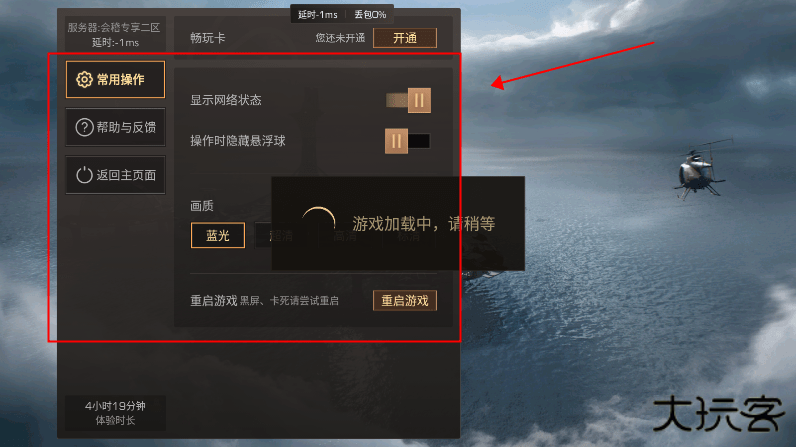Click the 服务器 server info panel
The image size is (796, 447).
coord(115,35)
